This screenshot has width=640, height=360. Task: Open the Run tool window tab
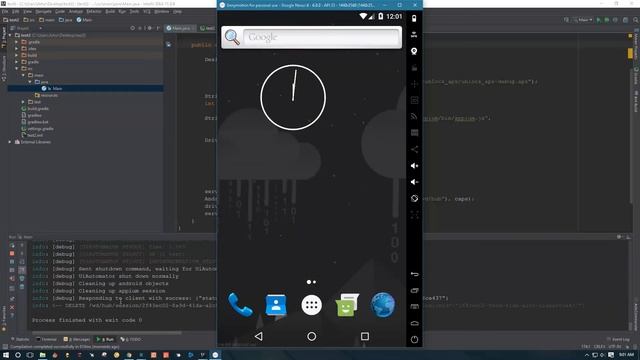pos(105,339)
